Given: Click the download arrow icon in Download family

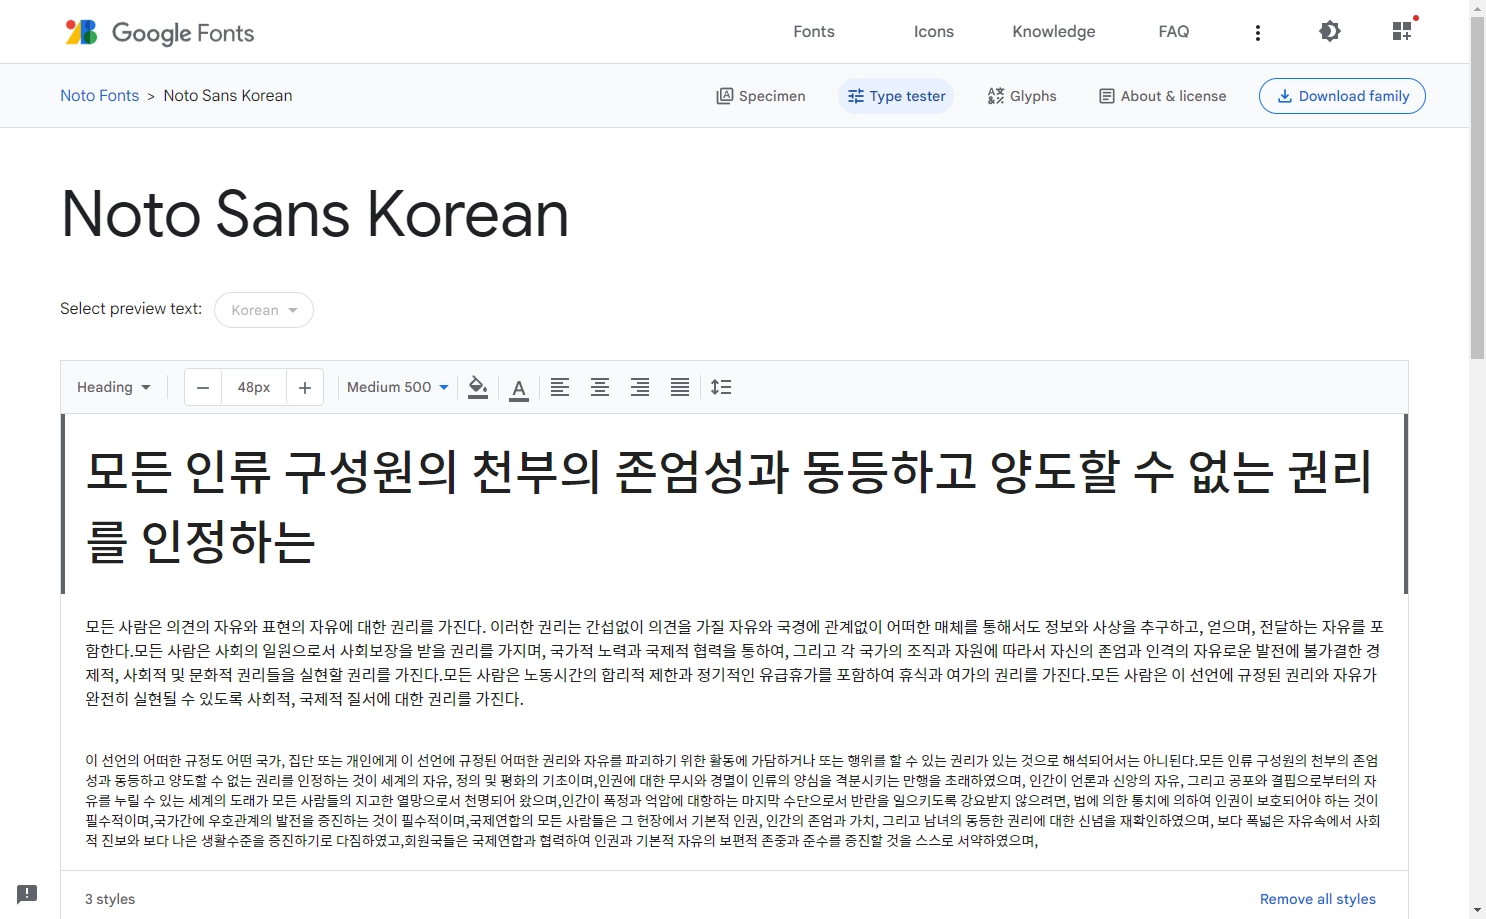Looking at the screenshot, I should 1285,96.
